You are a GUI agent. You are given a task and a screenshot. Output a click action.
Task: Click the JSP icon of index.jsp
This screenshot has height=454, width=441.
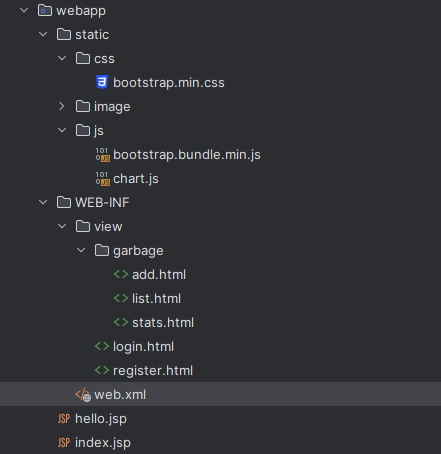coord(64,442)
